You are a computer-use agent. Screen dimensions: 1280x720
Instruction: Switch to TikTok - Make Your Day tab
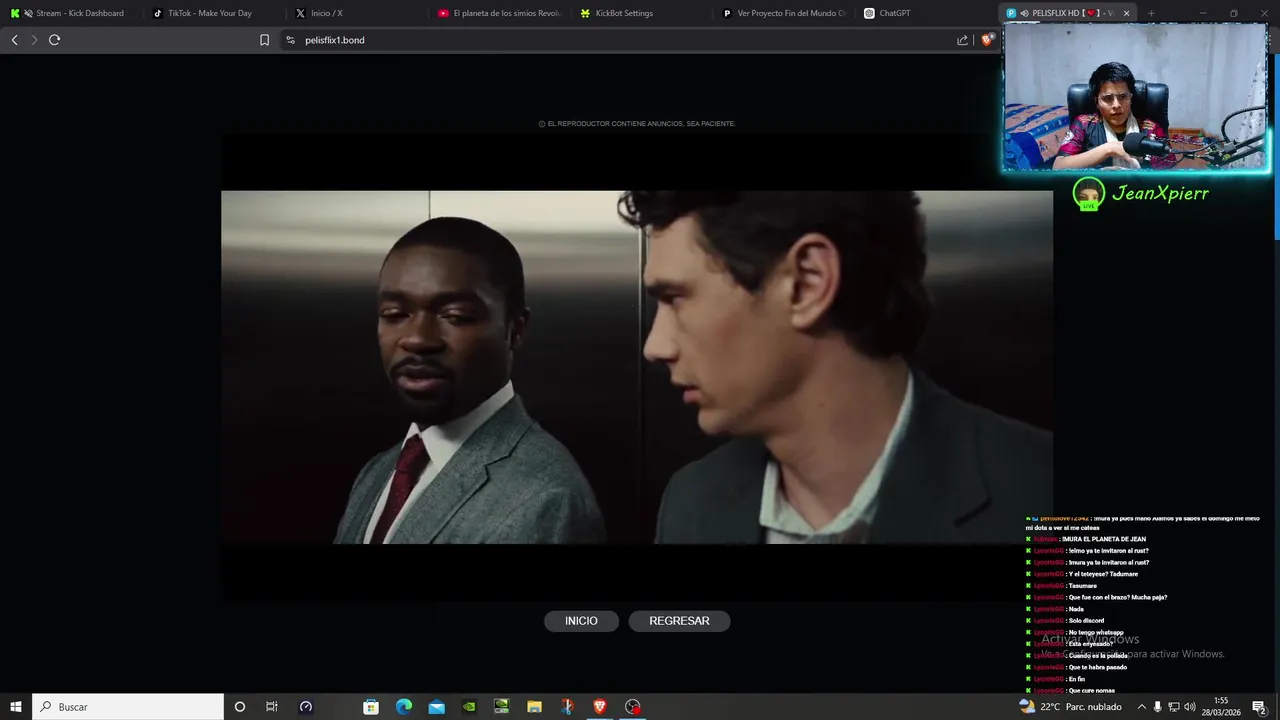point(213,13)
